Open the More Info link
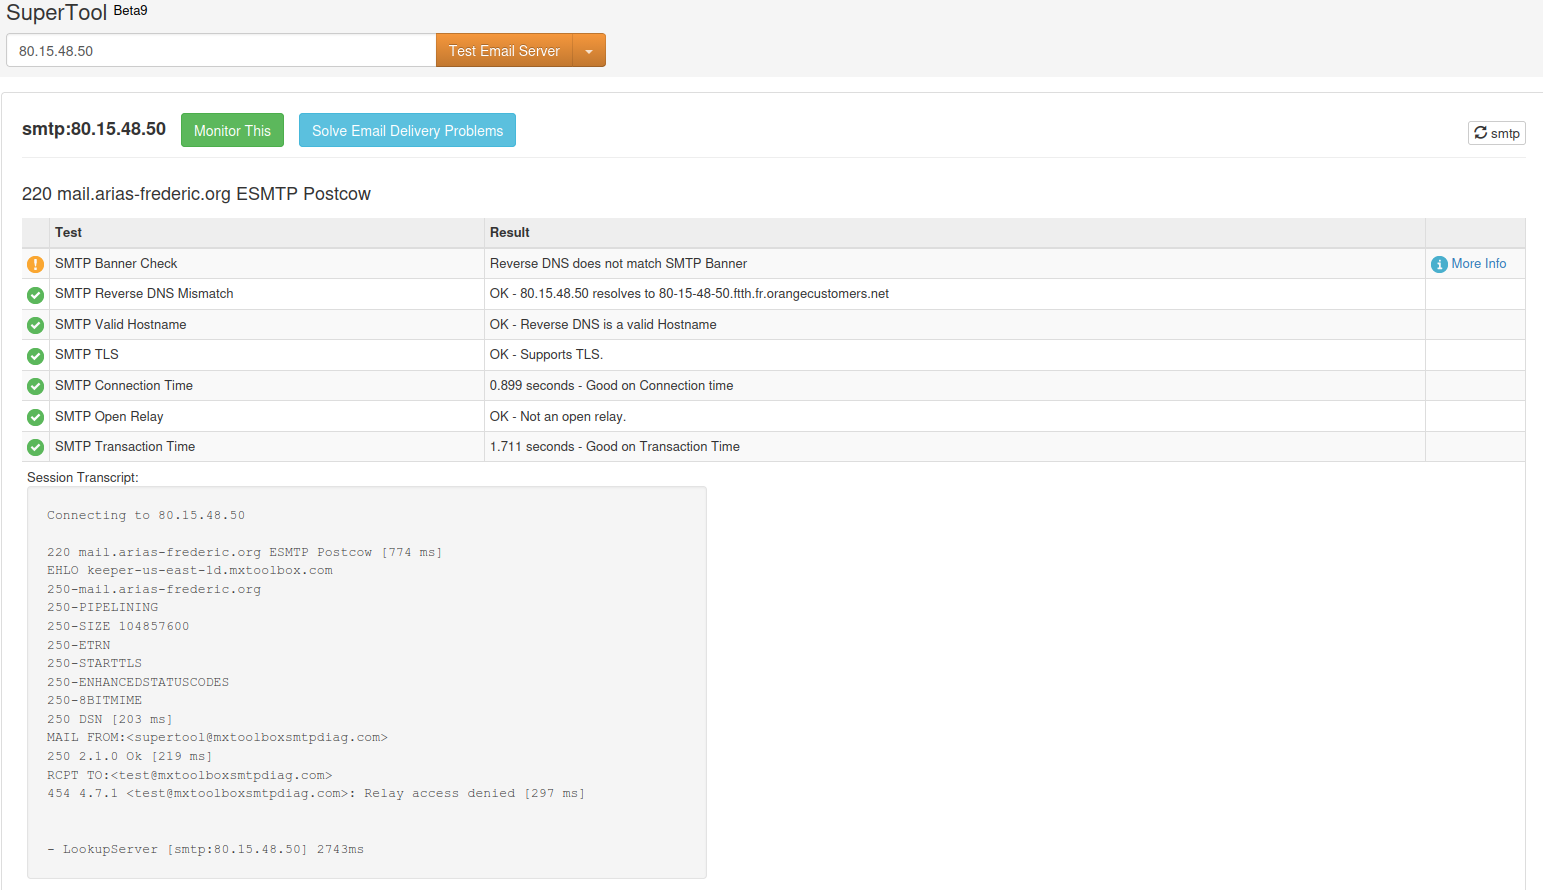Screen dimensions: 1543x890 point(1478,263)
